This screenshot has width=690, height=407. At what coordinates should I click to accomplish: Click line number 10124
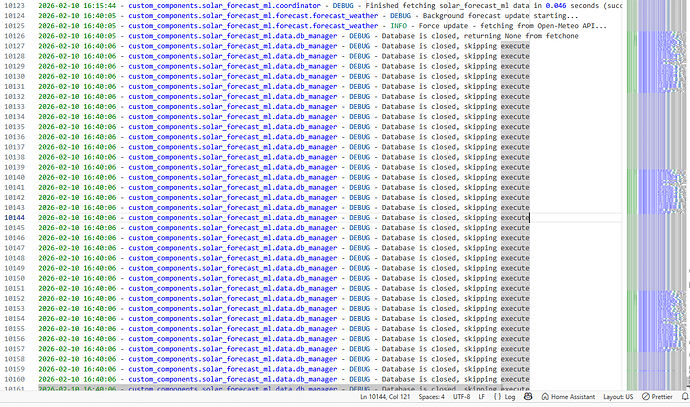[15, 16]
